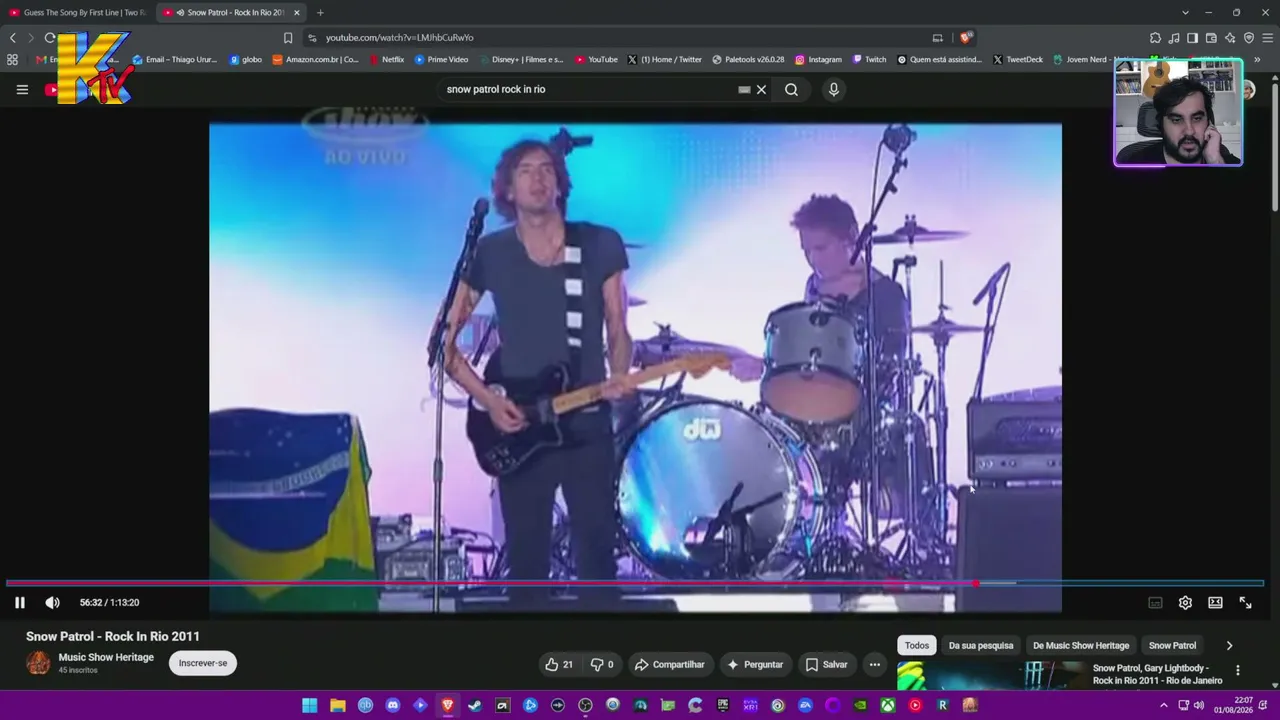
Task: Open the Brave wallet icon in the toolbar
Action: 1211,38
